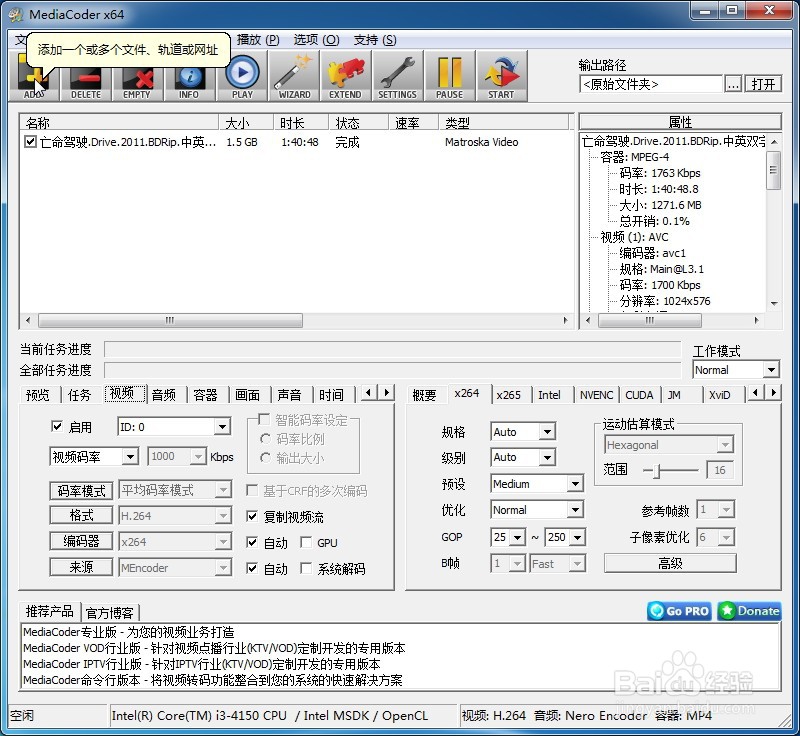Click the 名称 column header
Image resolution: width=800 pixels, height=736 pixels.
(x=119, y=122)
